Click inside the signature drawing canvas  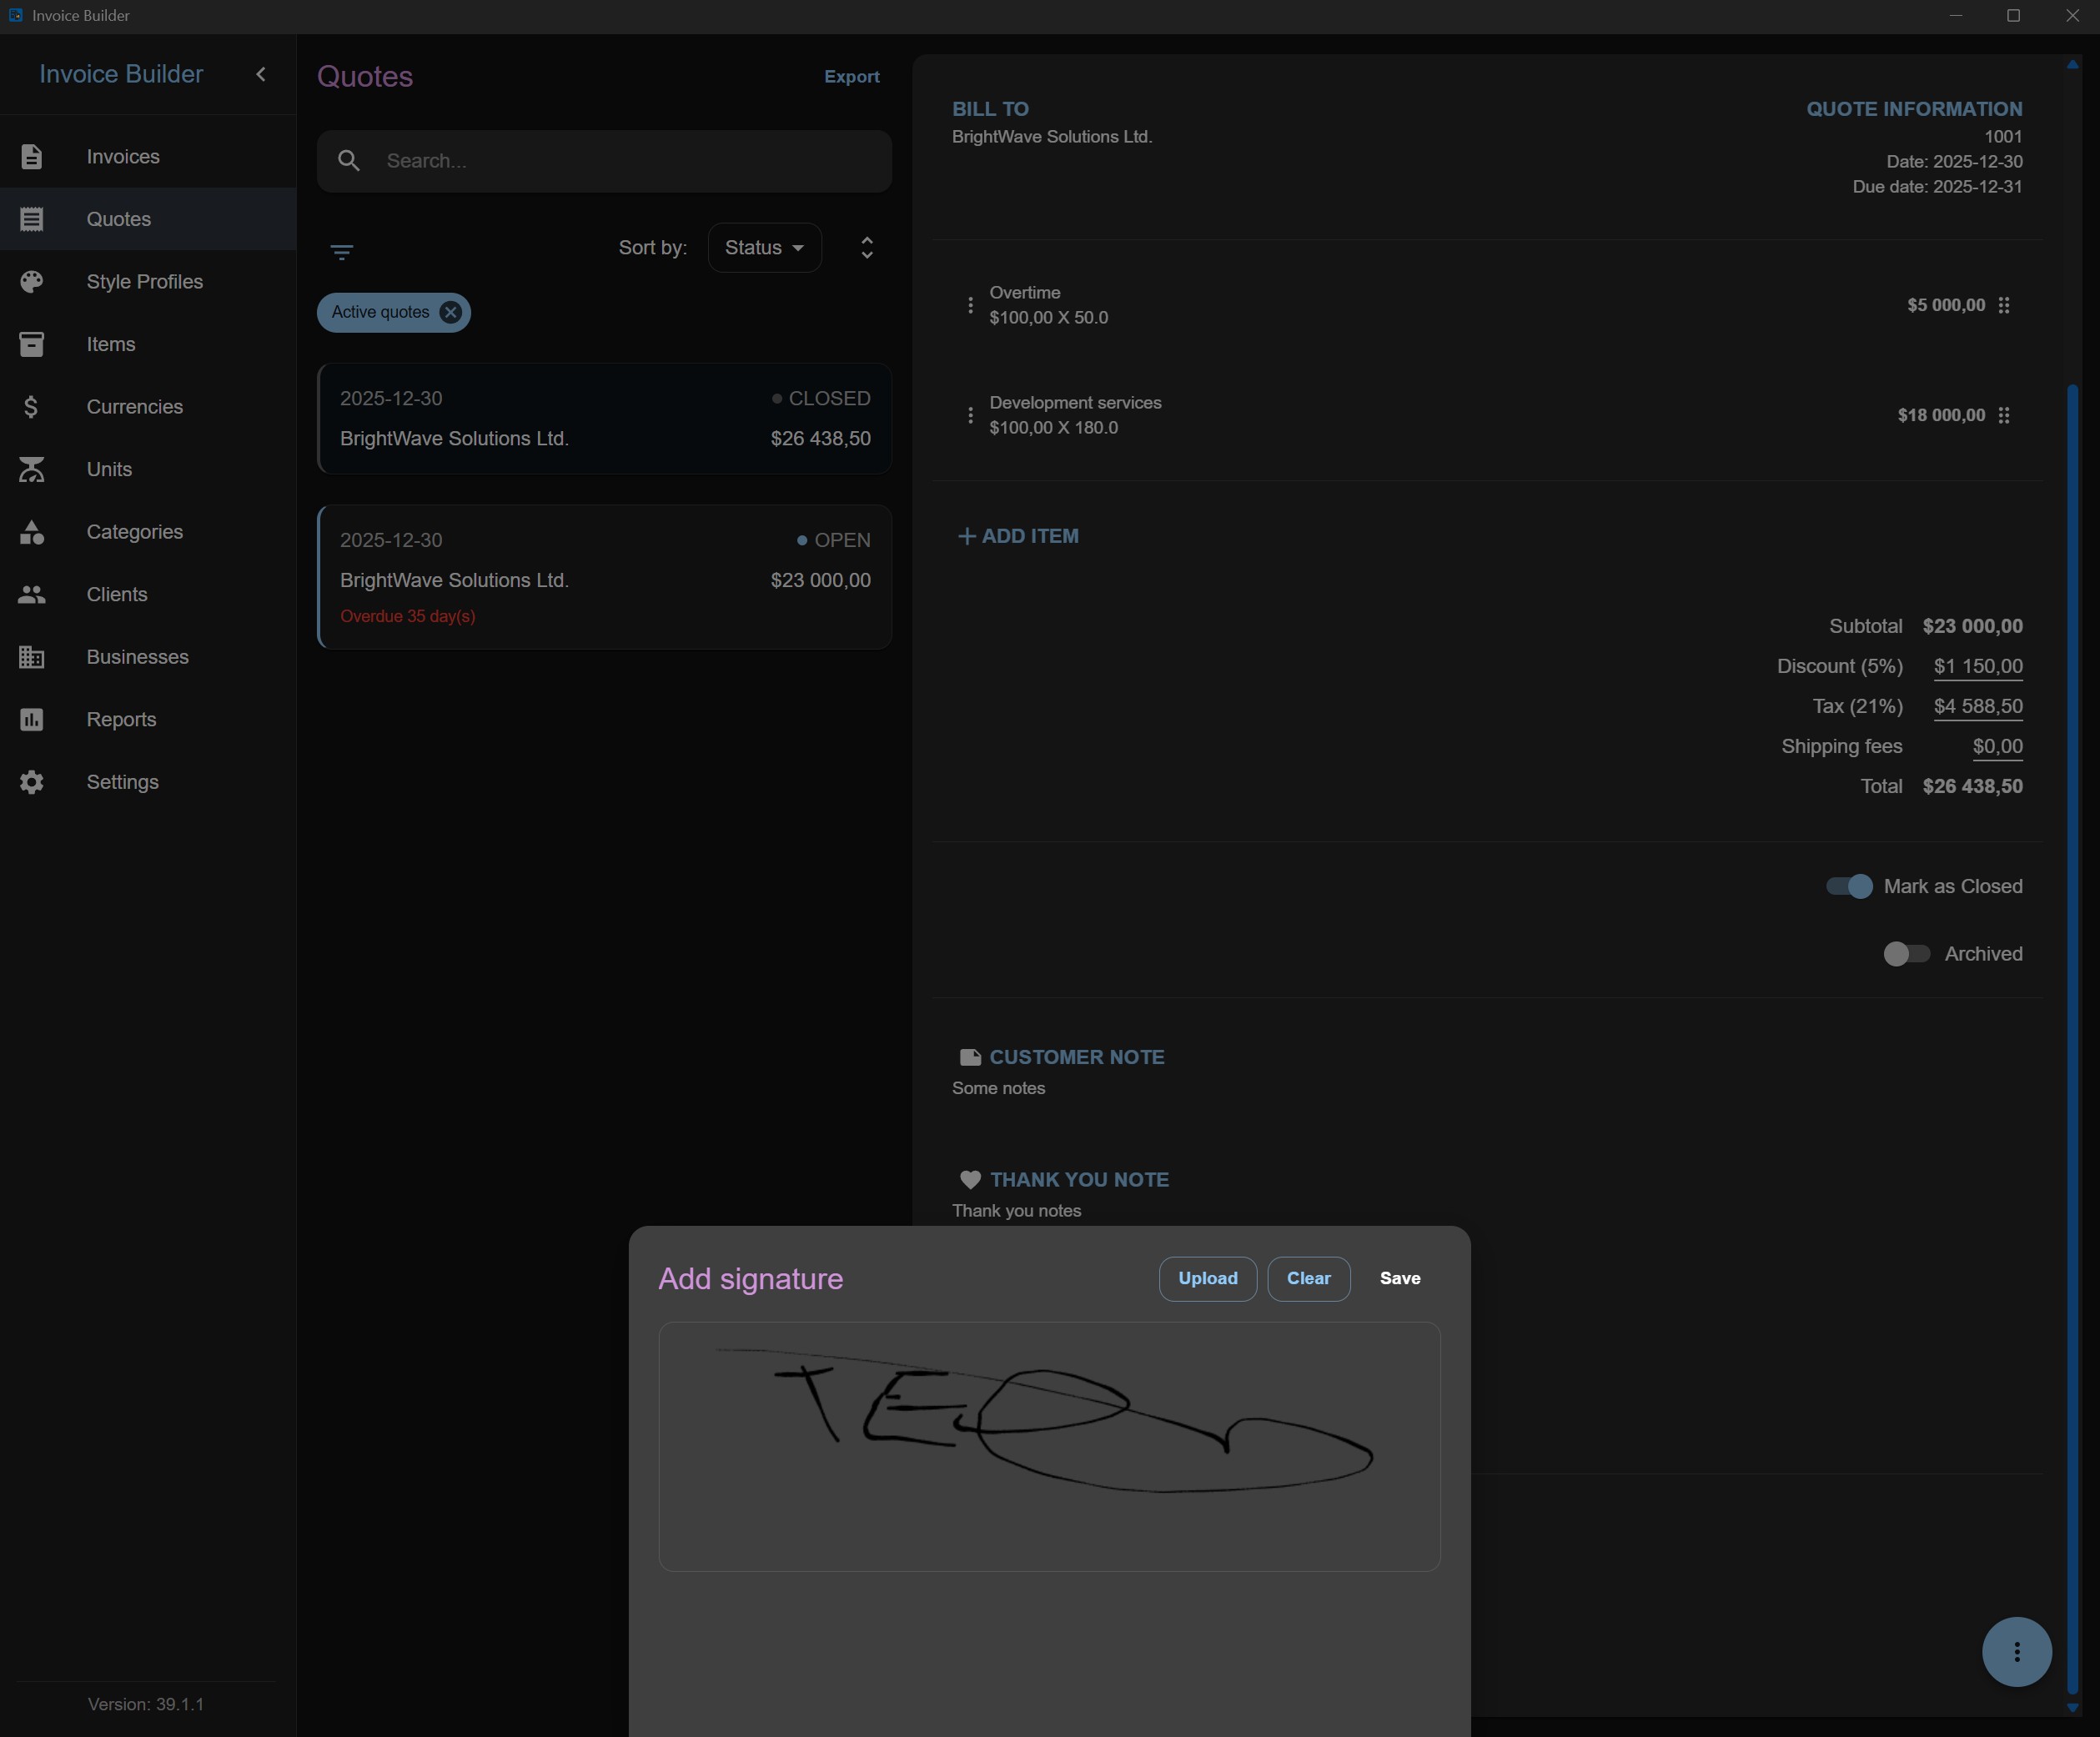[1049, 1446]
